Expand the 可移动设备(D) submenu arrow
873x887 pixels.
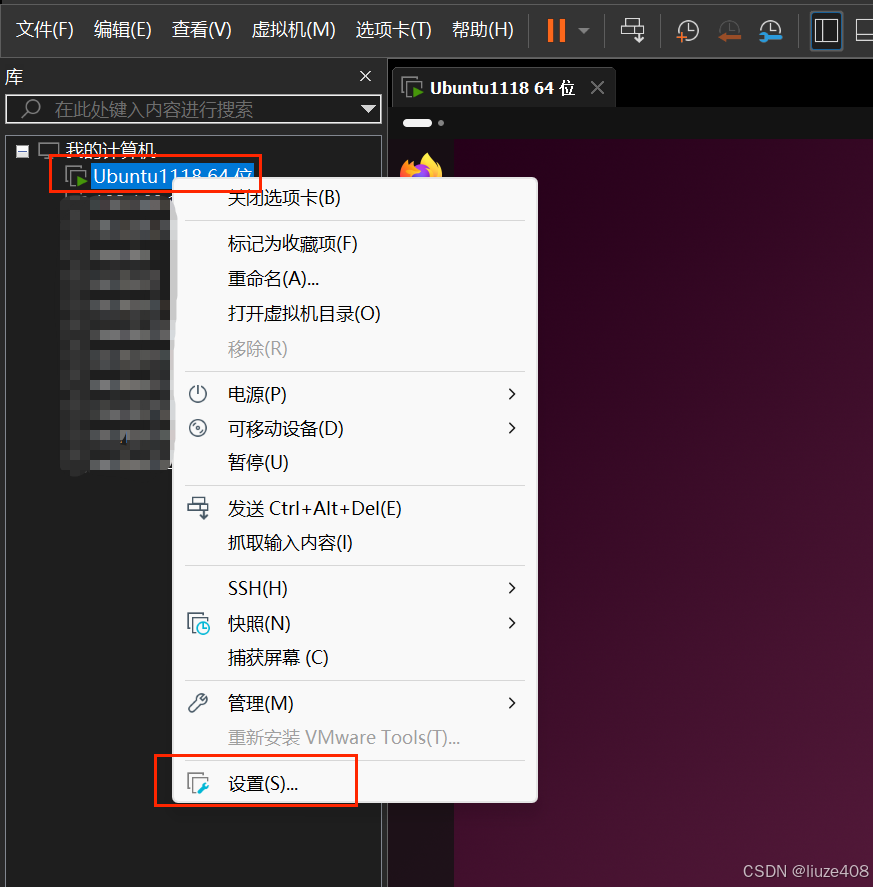[x=511, y=428]
